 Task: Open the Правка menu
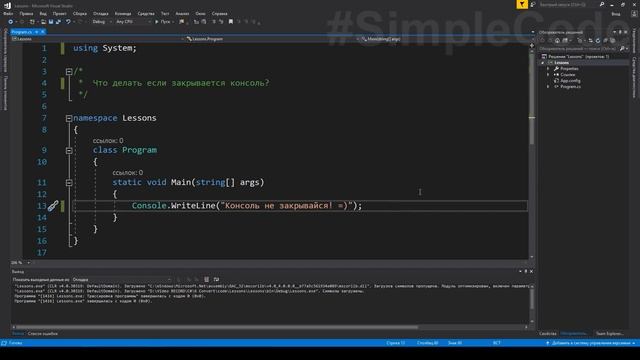point(26,13)
